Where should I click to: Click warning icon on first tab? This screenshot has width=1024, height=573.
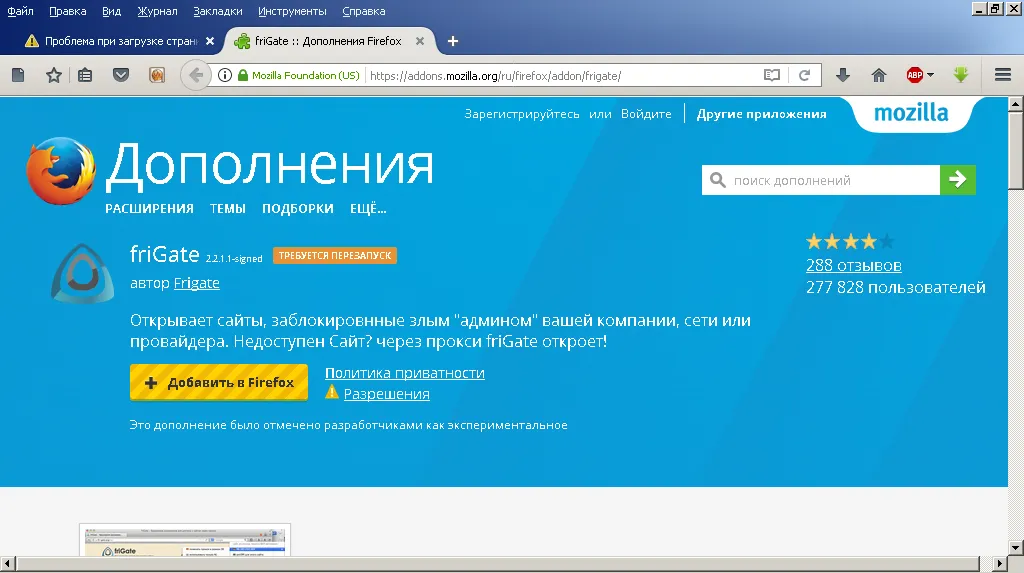tap(31, 41)
